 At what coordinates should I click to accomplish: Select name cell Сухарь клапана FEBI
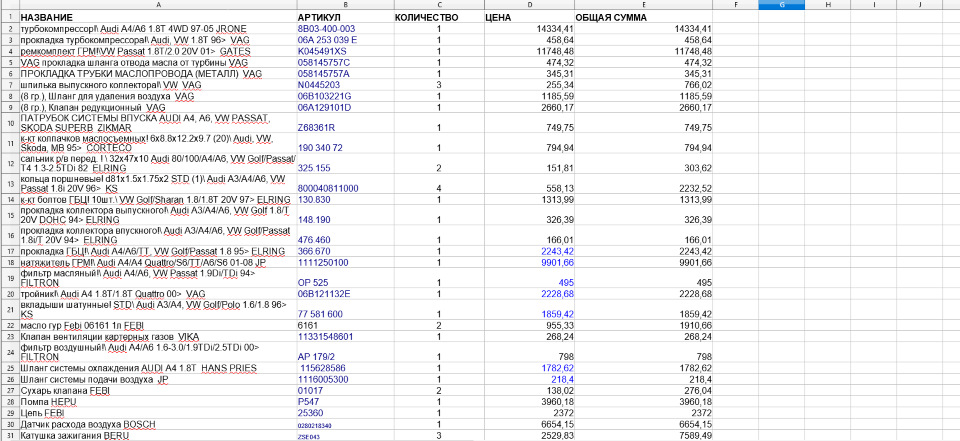click(158, 390)
